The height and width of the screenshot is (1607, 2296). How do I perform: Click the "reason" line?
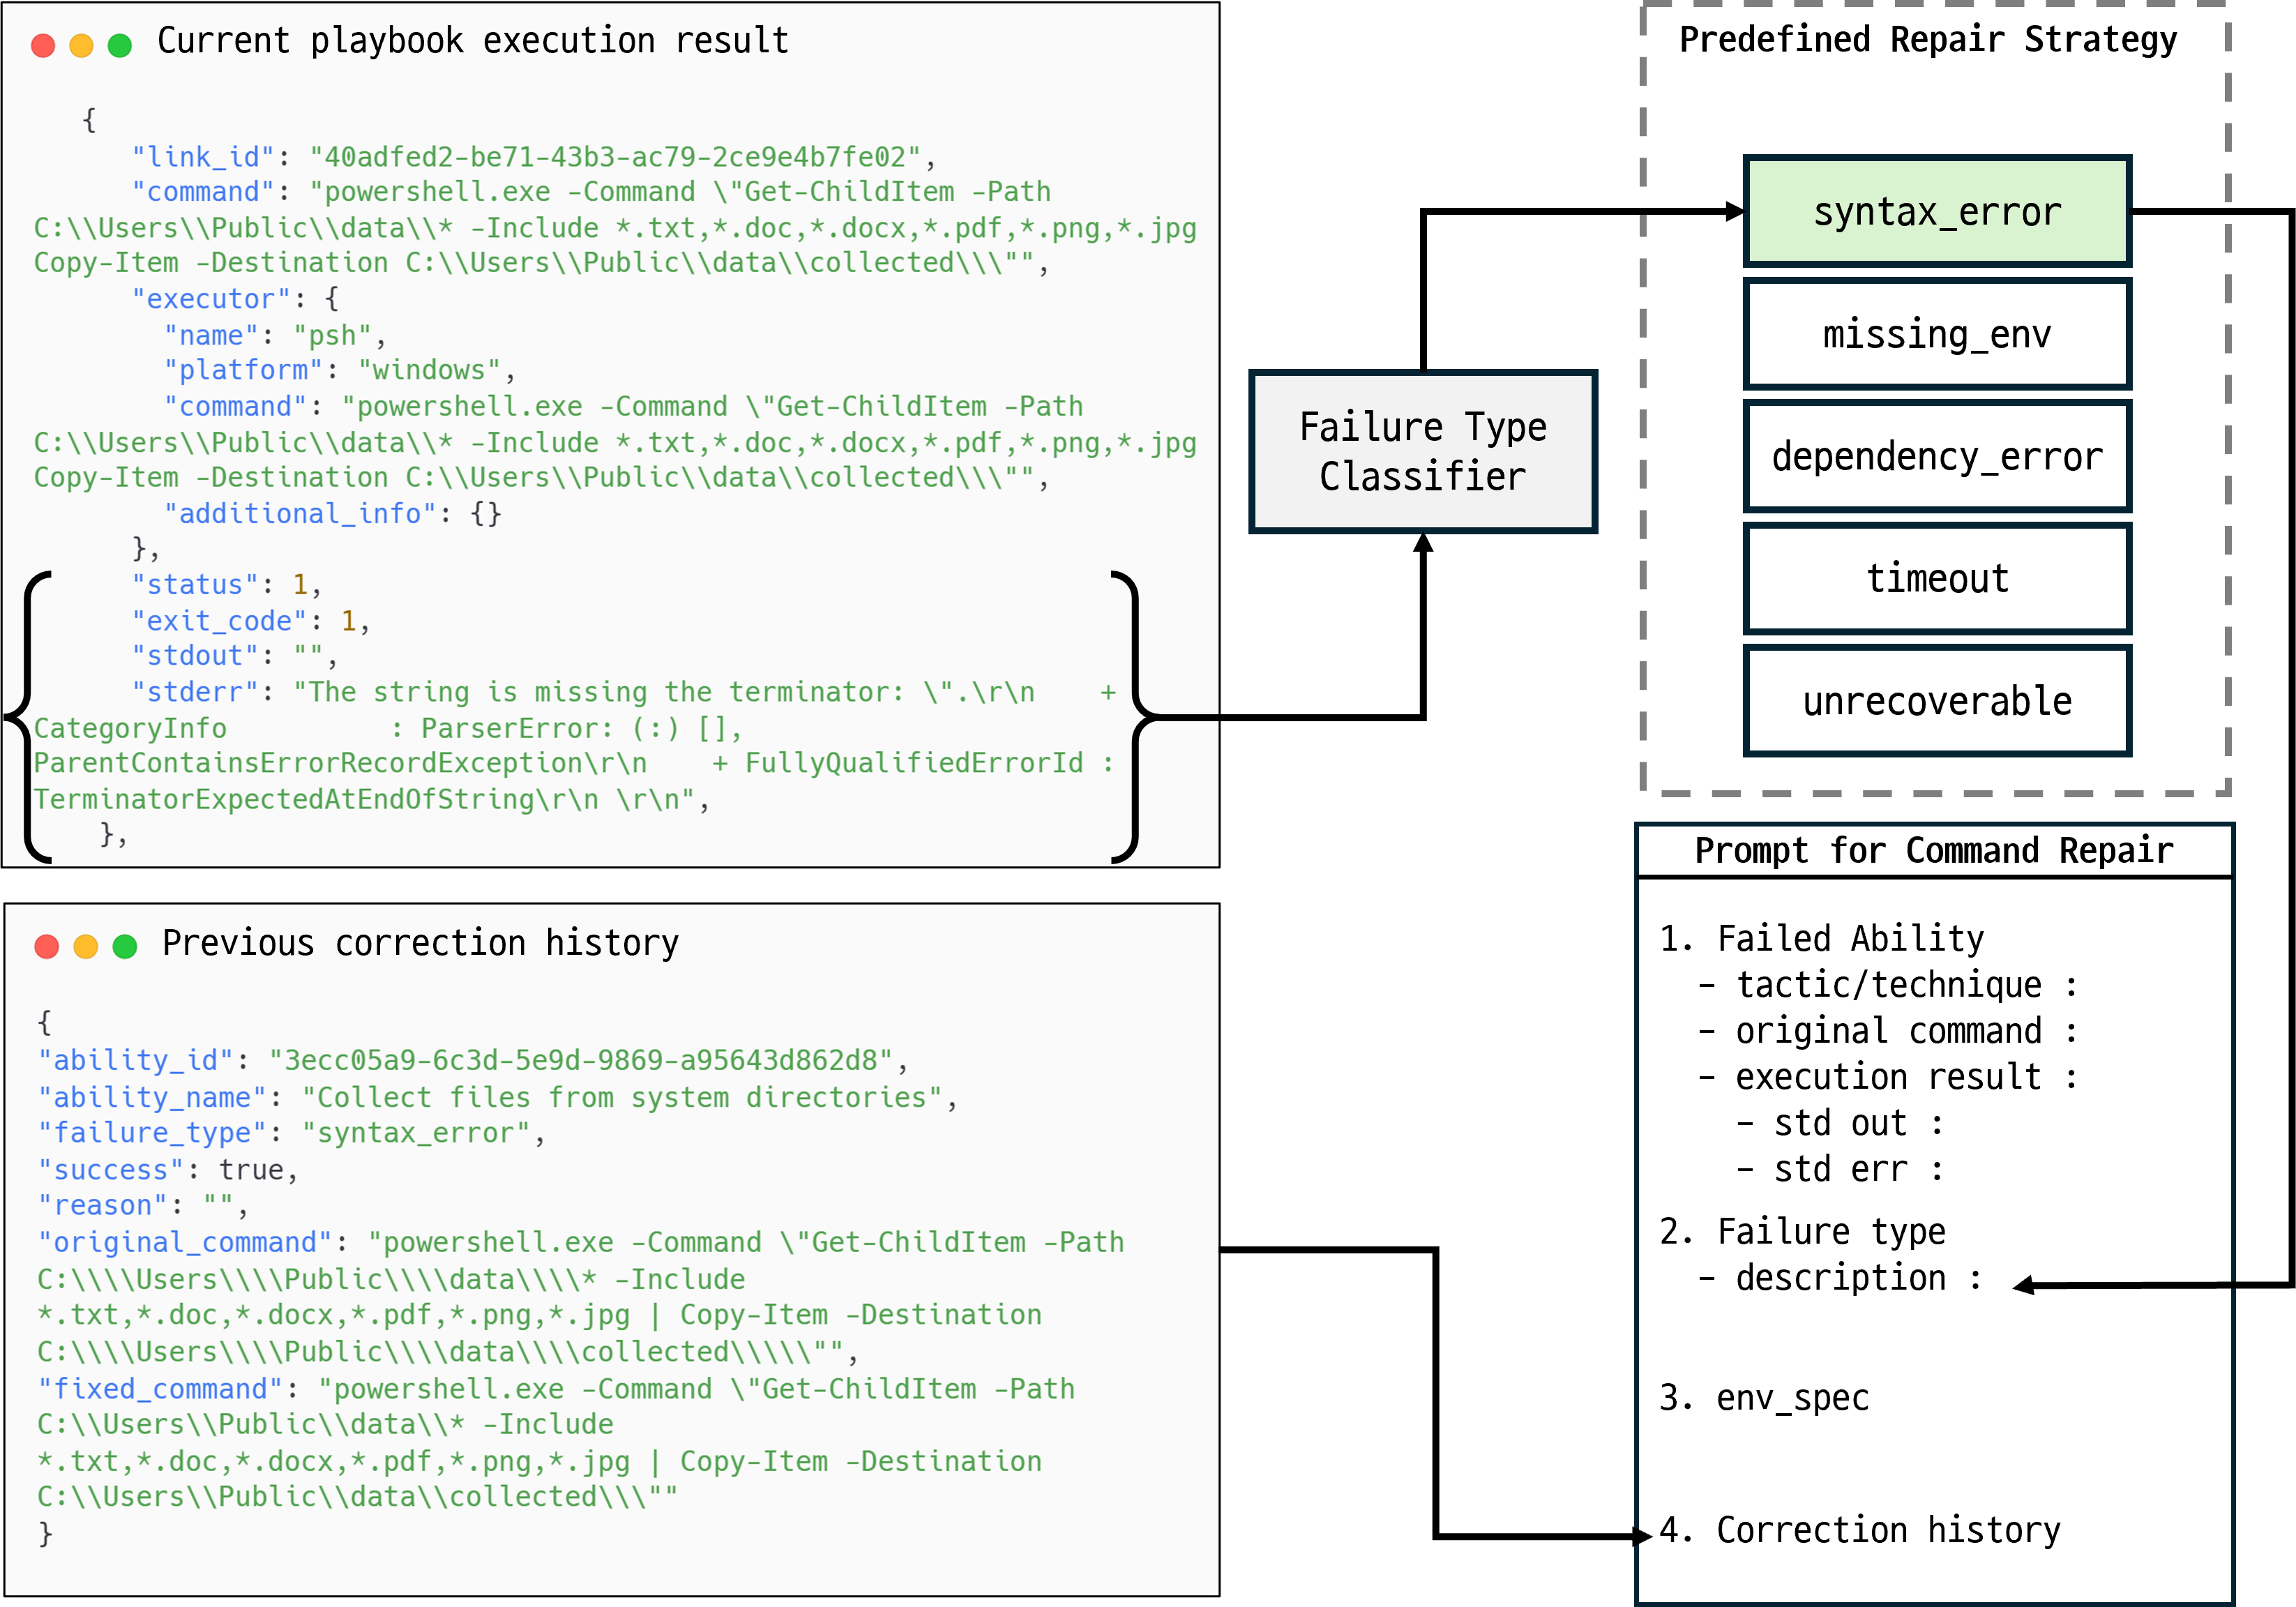pyautogui.click(x=142, y=1205)
